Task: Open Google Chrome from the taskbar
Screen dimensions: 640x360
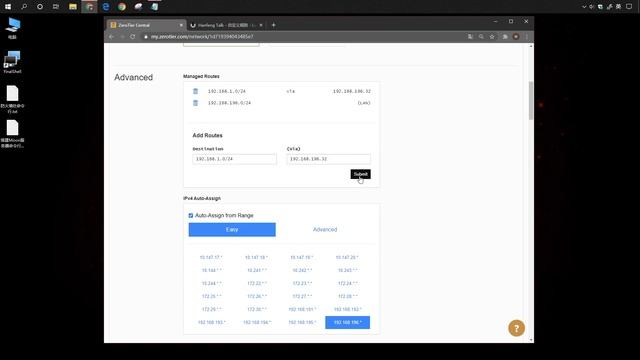Action: coord(122,7)
